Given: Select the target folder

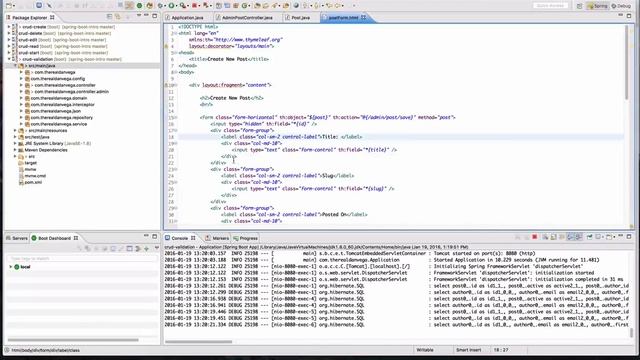Looking at the screenshot, I should (x=31, y=163).
